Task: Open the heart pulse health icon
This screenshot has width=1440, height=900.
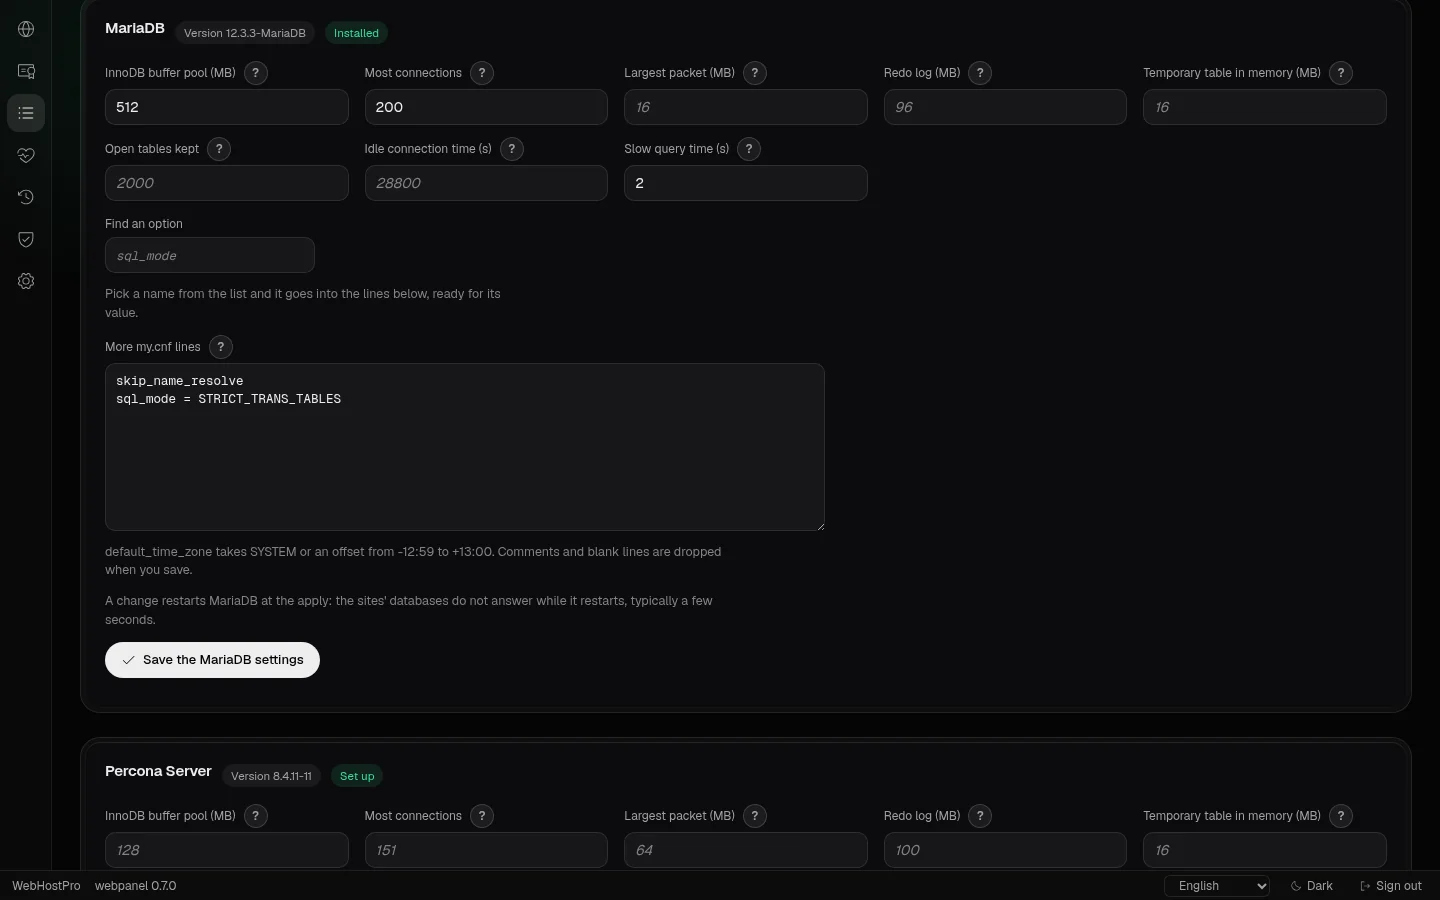Action: (26, 155)
